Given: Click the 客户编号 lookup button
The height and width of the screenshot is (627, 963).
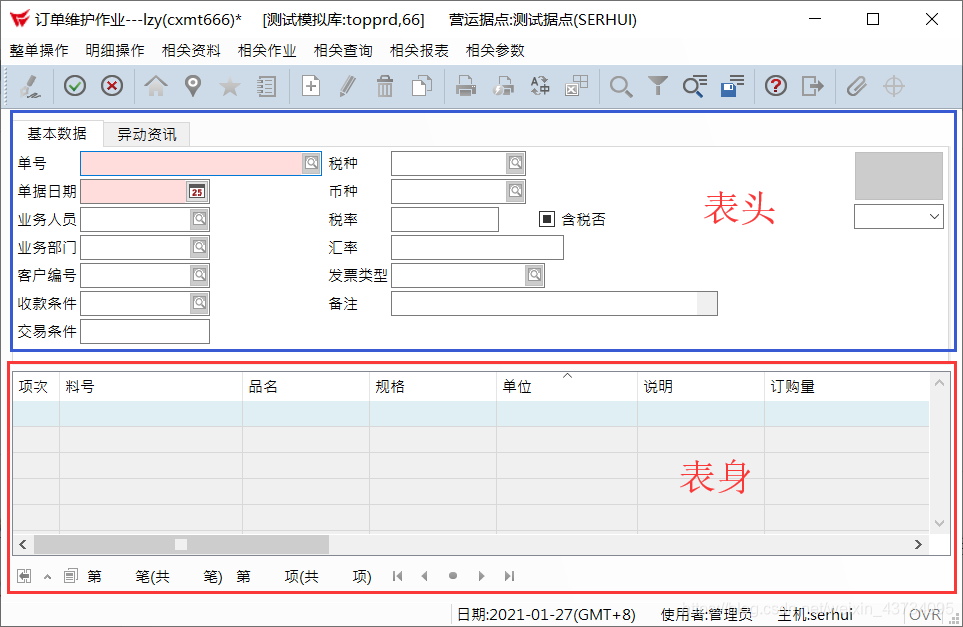Looking at the screenshot, I should pos(198,274).
